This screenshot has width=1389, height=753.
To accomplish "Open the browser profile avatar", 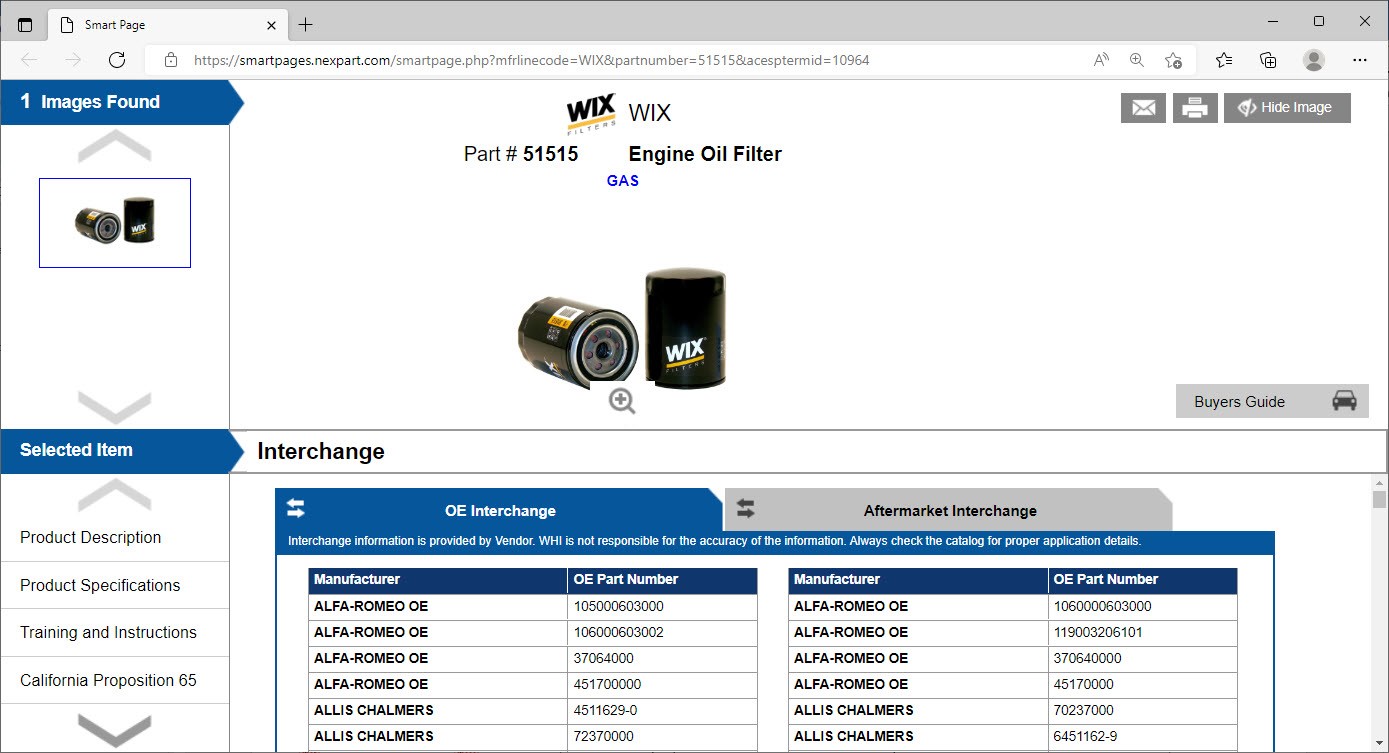I will pyautogui.click(x=1314, y=60).
